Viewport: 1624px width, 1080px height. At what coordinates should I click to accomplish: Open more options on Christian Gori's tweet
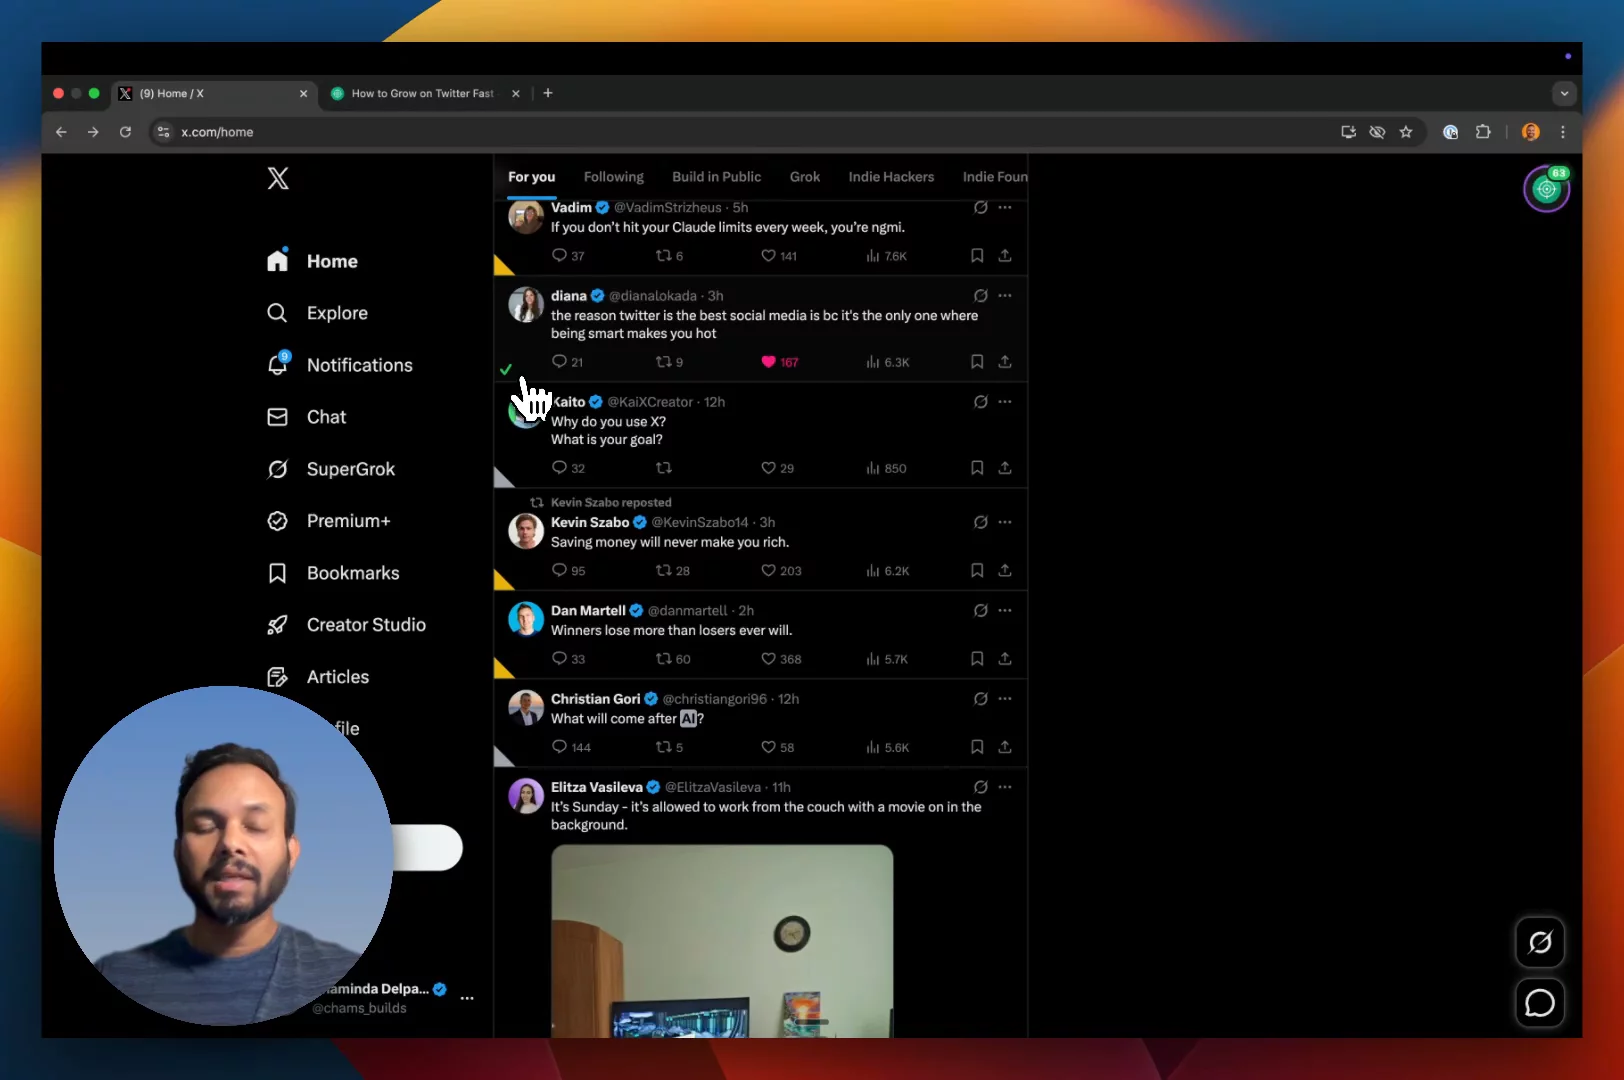pyautogui.click(x=1005, y=698)
